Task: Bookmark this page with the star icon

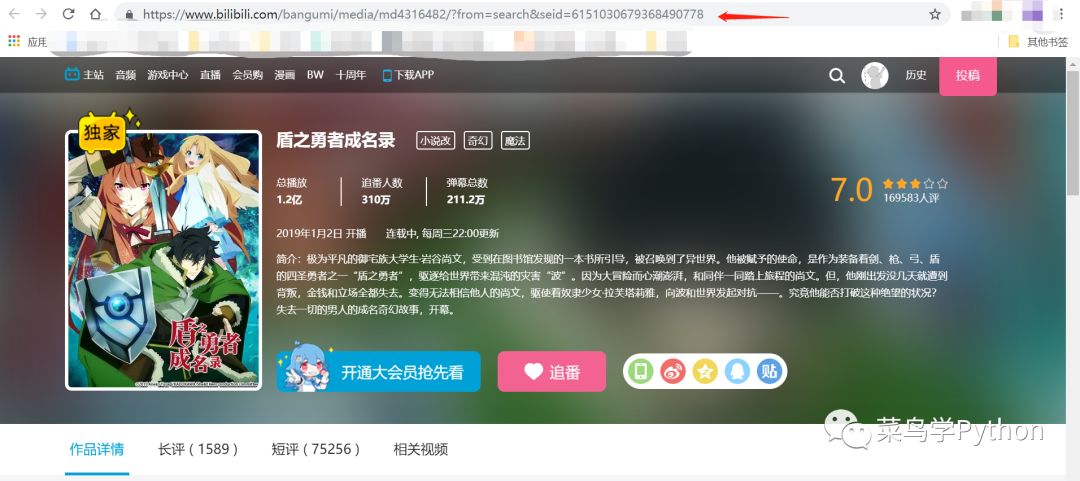Action: (x=935, y=14)
